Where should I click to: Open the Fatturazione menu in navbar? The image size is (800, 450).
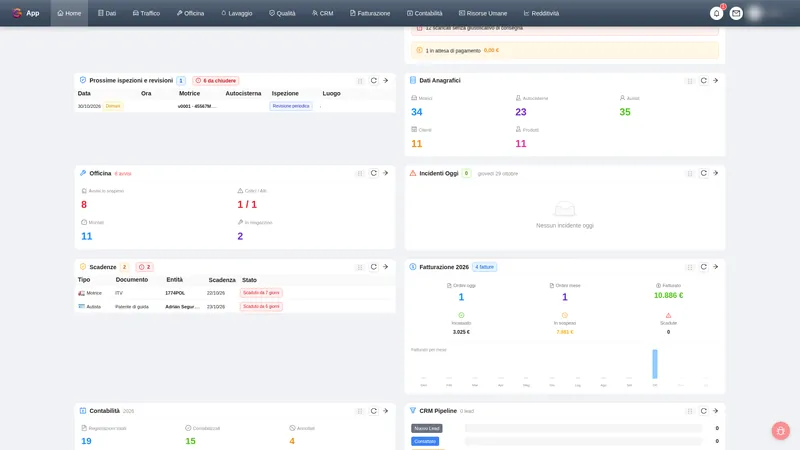tap(370, 13)
